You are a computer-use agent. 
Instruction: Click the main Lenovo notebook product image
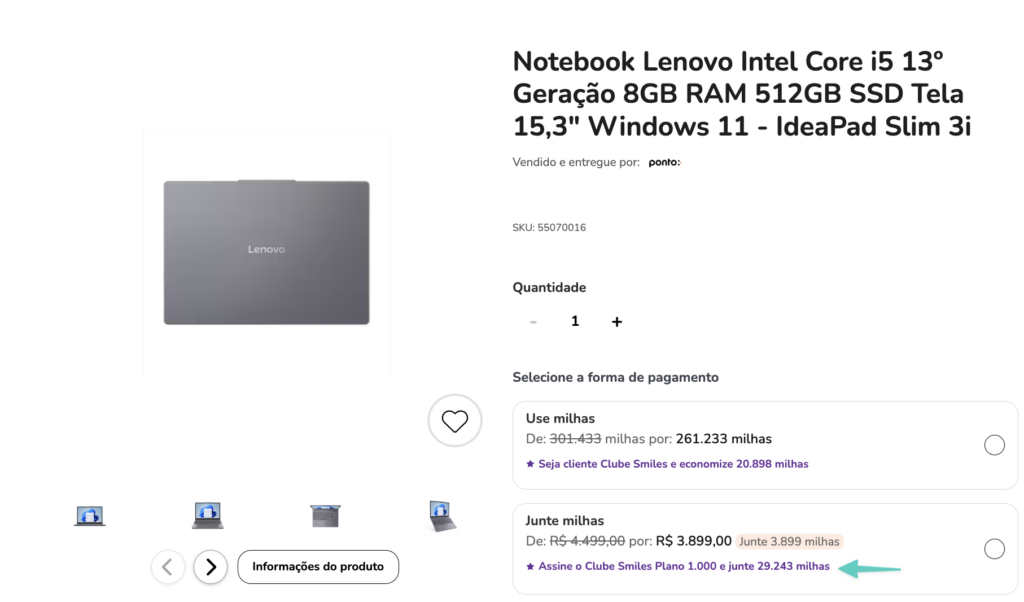(266, 252)
